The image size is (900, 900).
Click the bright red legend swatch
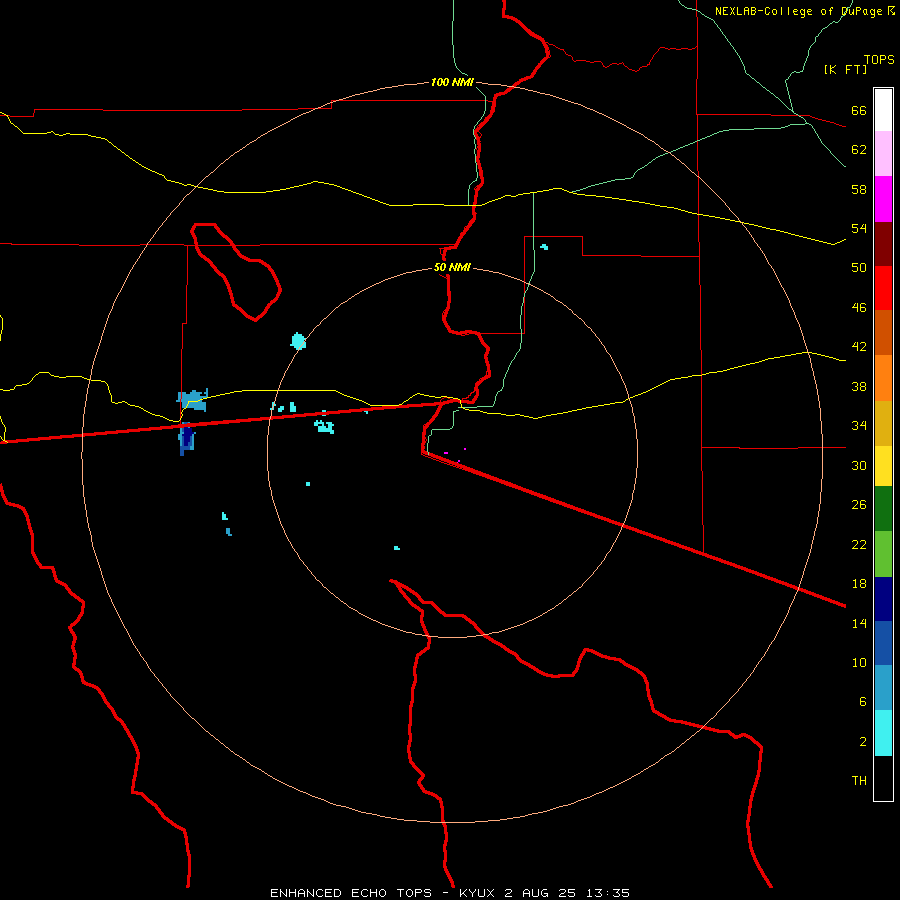click(x=883, y=288)
